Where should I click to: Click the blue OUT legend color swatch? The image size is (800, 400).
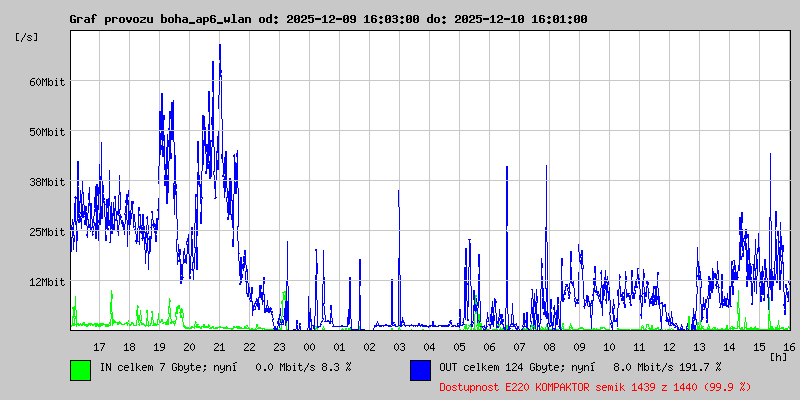point(420,370)
